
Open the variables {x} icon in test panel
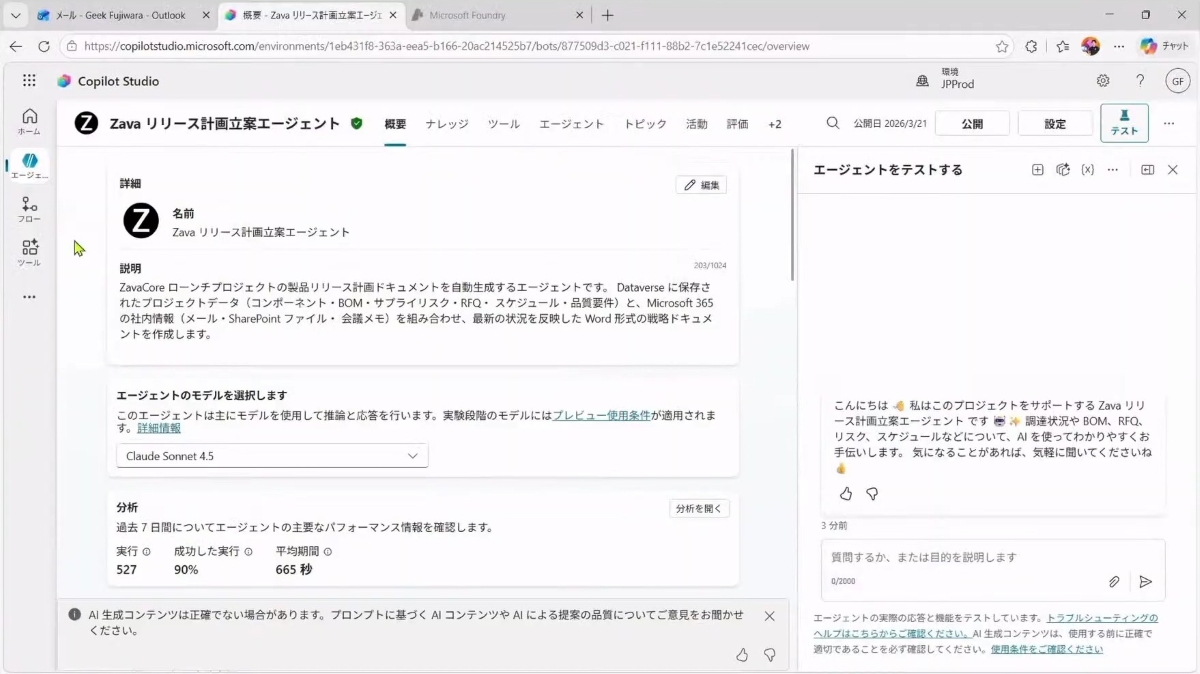coord(1087,170)
